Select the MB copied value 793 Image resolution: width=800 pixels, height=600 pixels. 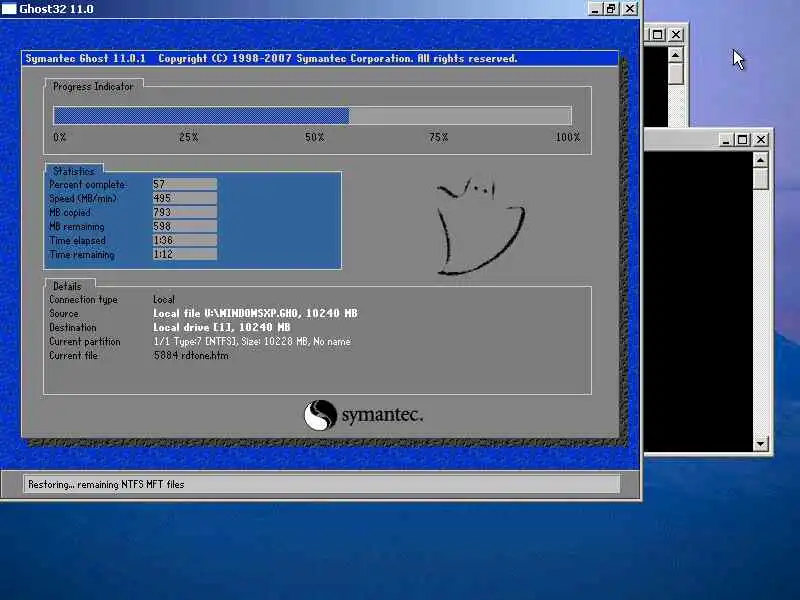tap(185, 212)
